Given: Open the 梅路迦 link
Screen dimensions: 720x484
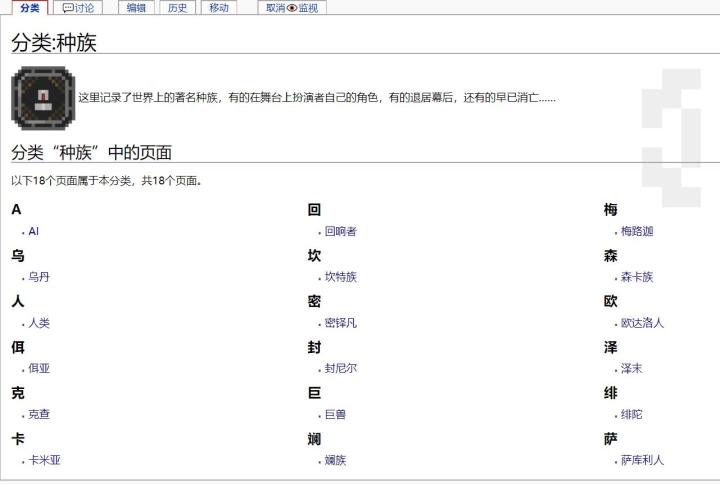Looking at the screenshot, I should tap(637, 231).
